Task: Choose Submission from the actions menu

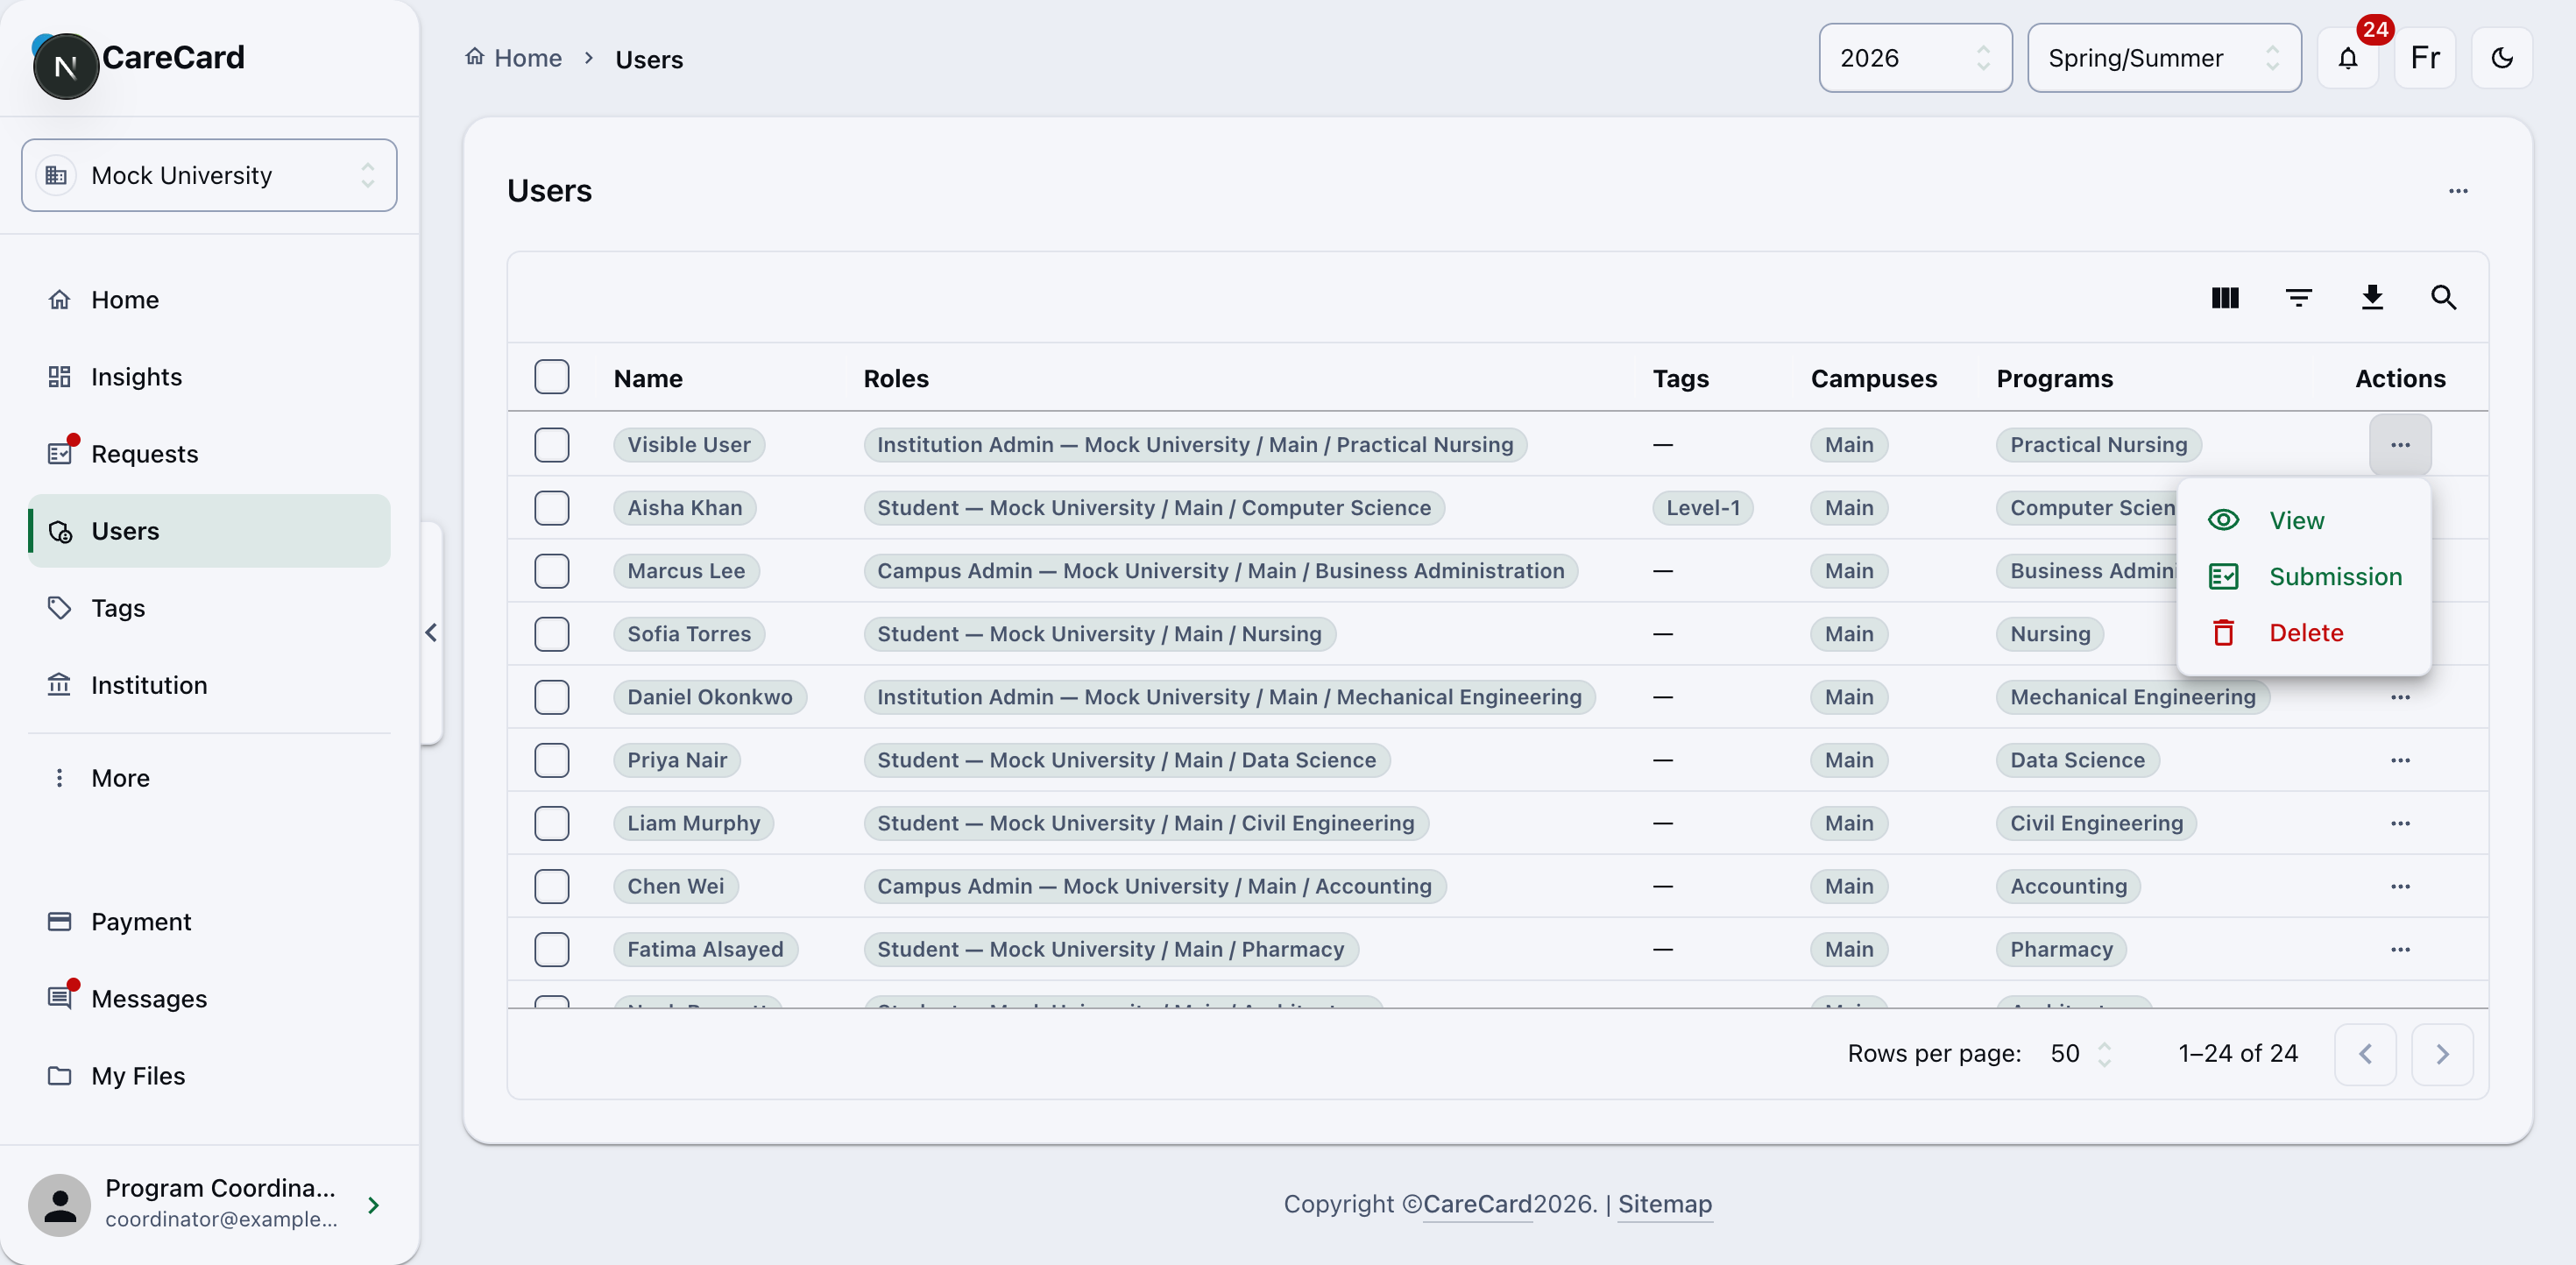Action: (2303, 576)
